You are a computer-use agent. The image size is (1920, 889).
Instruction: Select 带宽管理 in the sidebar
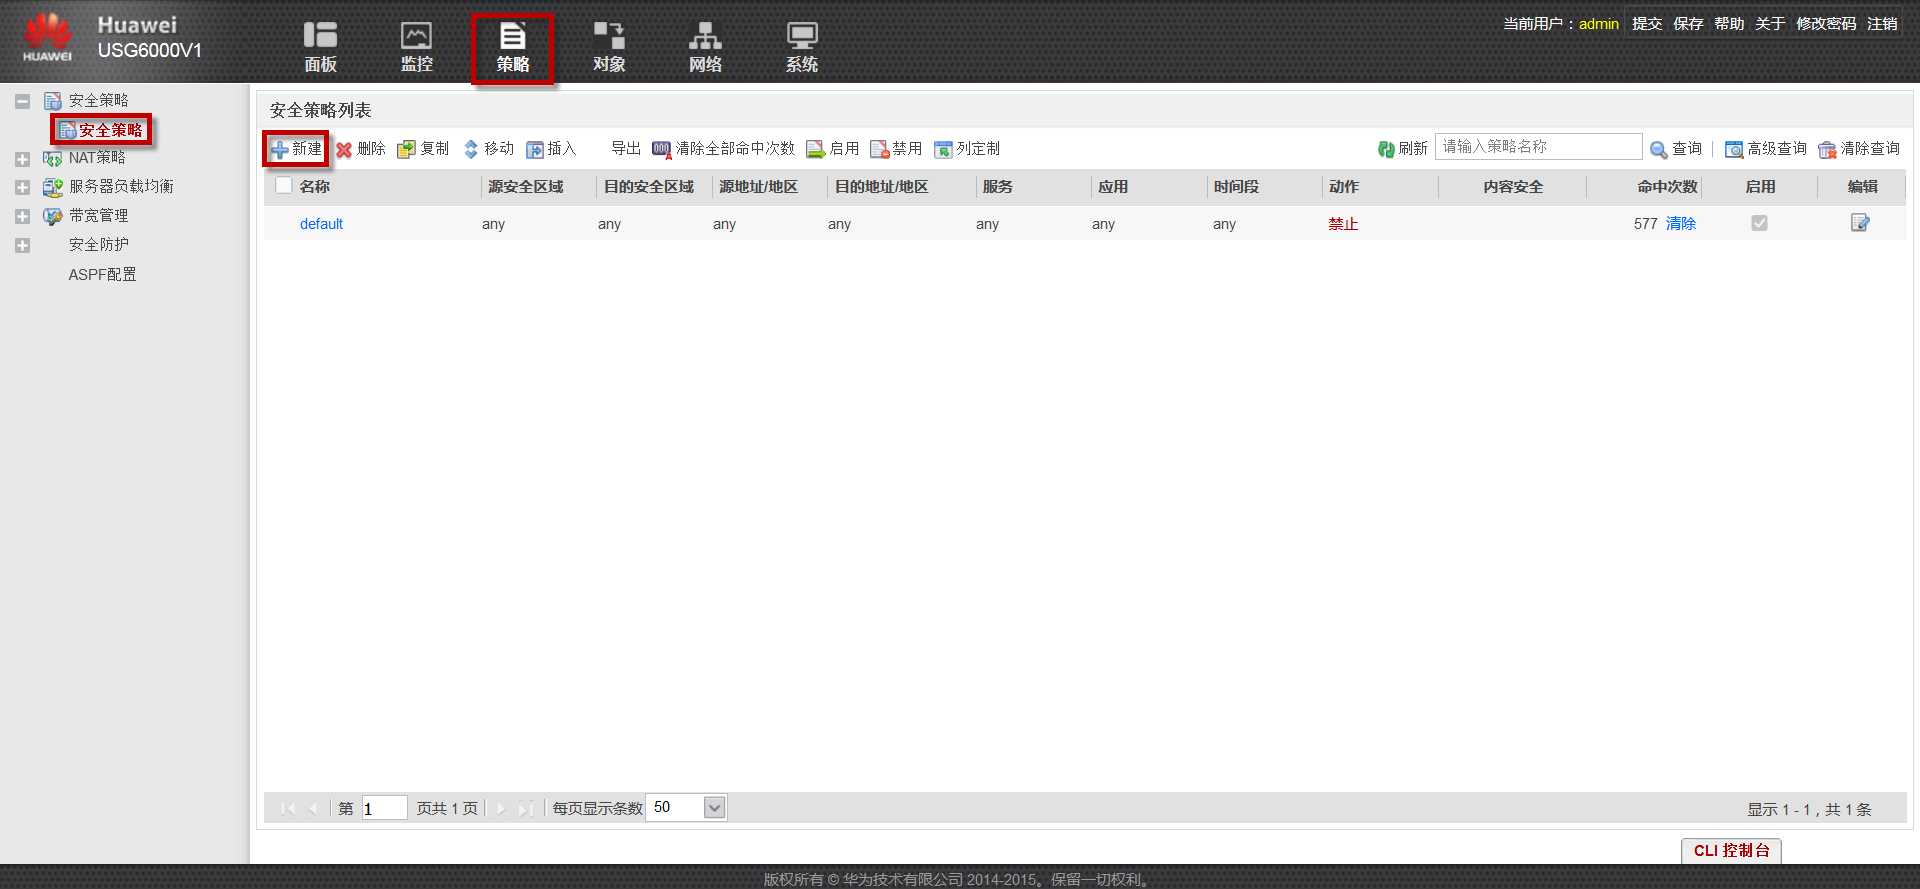pyautogui.click(x=98, y=215)
